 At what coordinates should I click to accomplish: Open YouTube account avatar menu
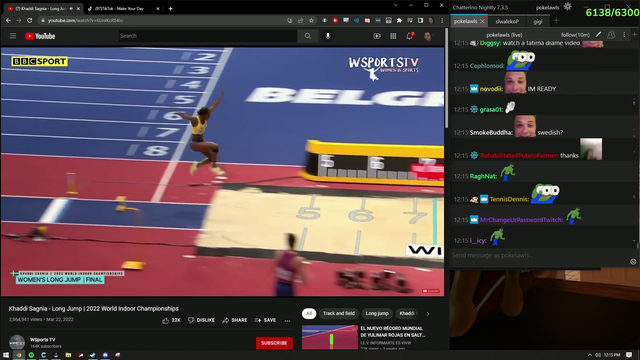coord(428,36)
